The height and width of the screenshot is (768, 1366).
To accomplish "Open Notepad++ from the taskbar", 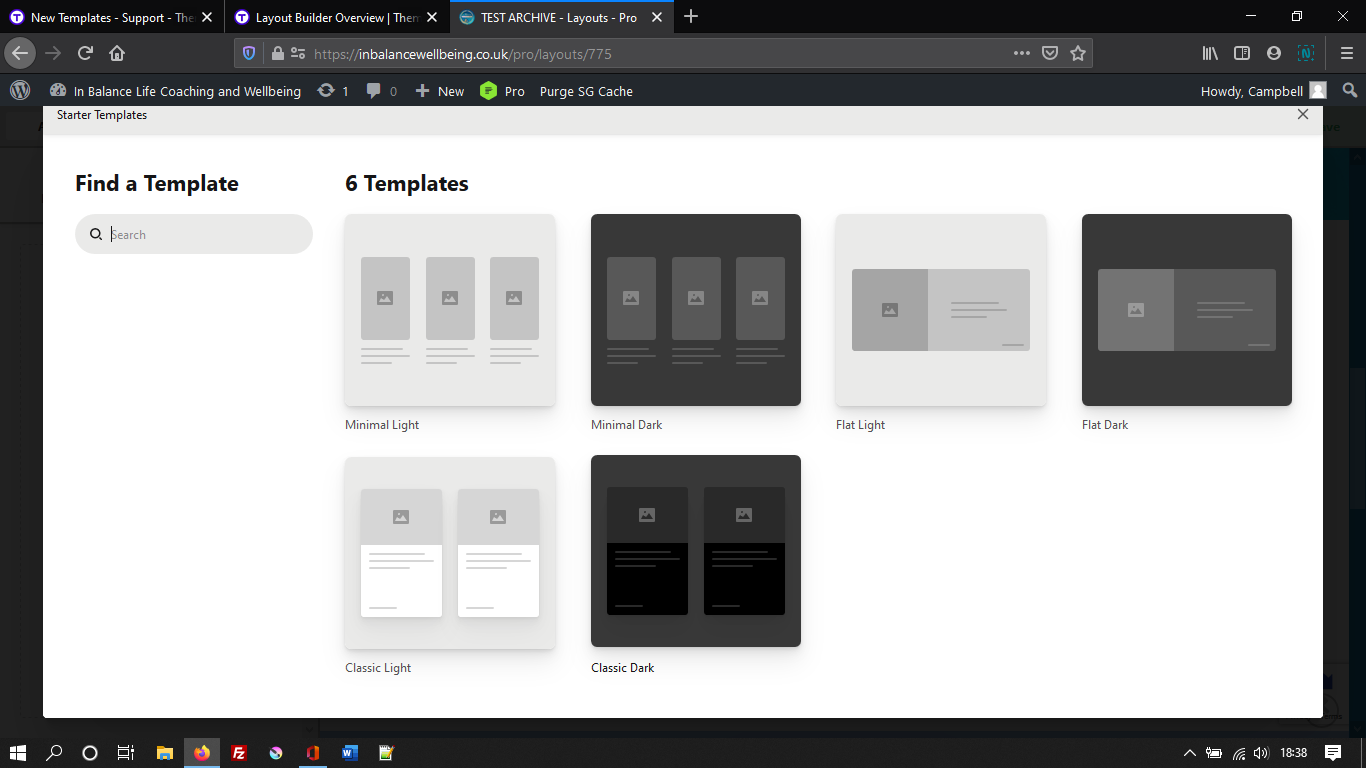I will tap(387, 753).
